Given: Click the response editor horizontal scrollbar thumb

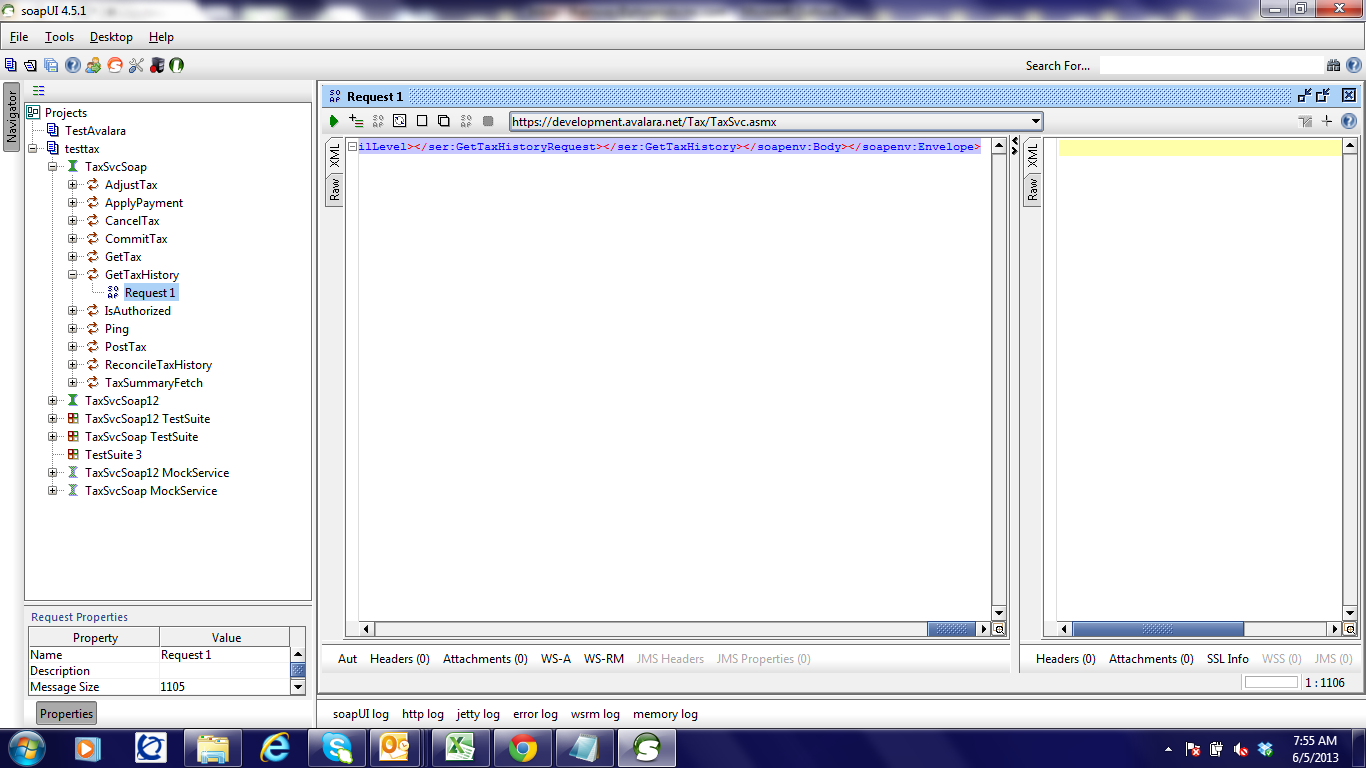Looking at the screenshot, I should (x=1158, y=629).
